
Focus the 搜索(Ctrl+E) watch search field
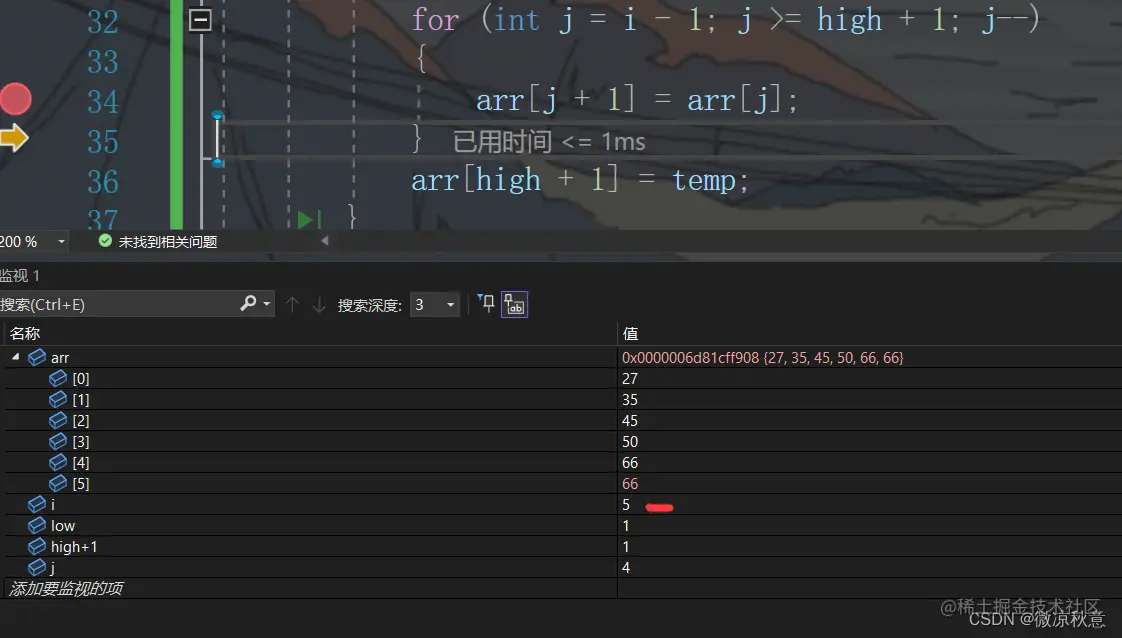click(118, 305)
